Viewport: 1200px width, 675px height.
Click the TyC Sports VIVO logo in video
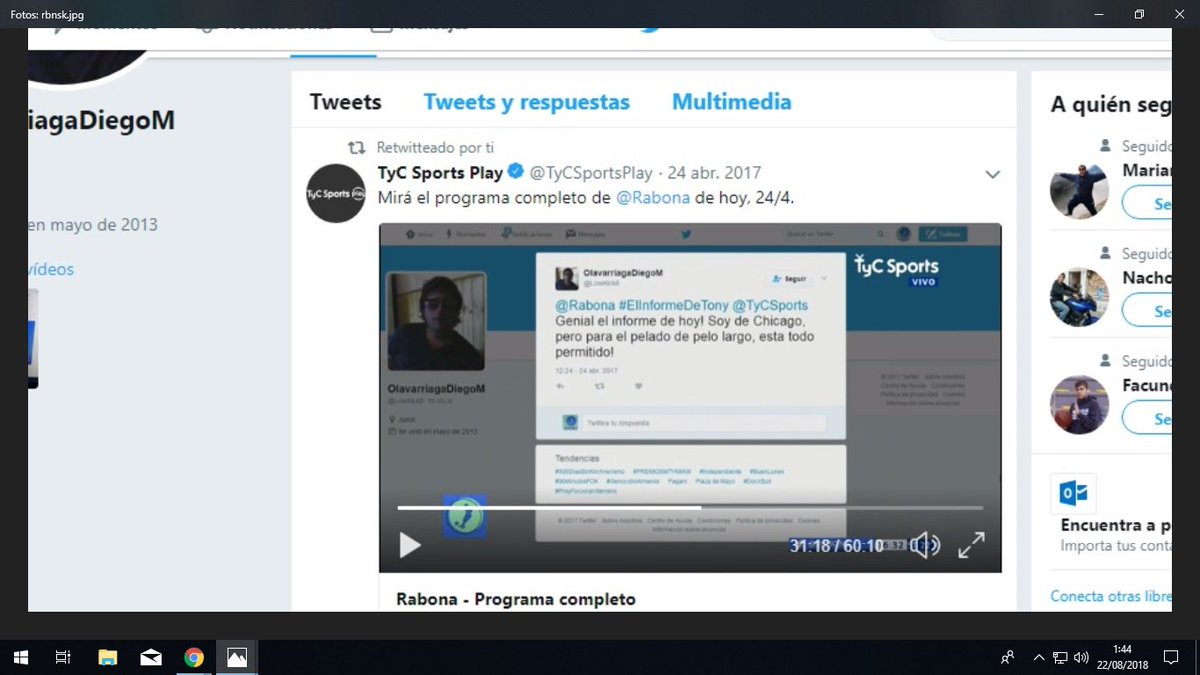896,270
